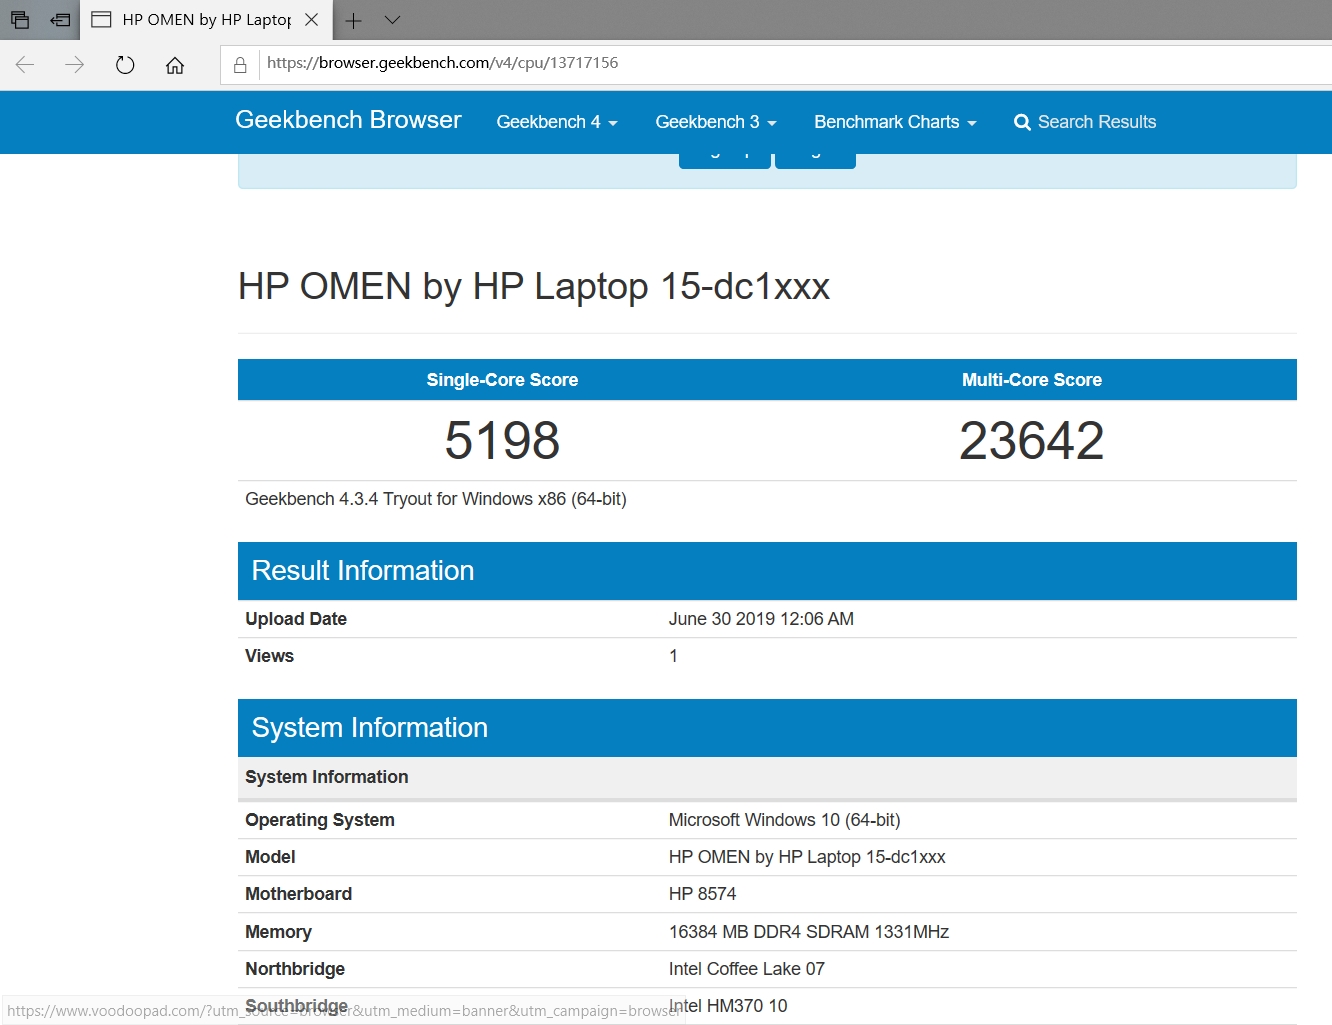Click the Southbridge value Intel HM370 10
Viewport: 1332px width, 1025px height.
tap(728, 1006)
